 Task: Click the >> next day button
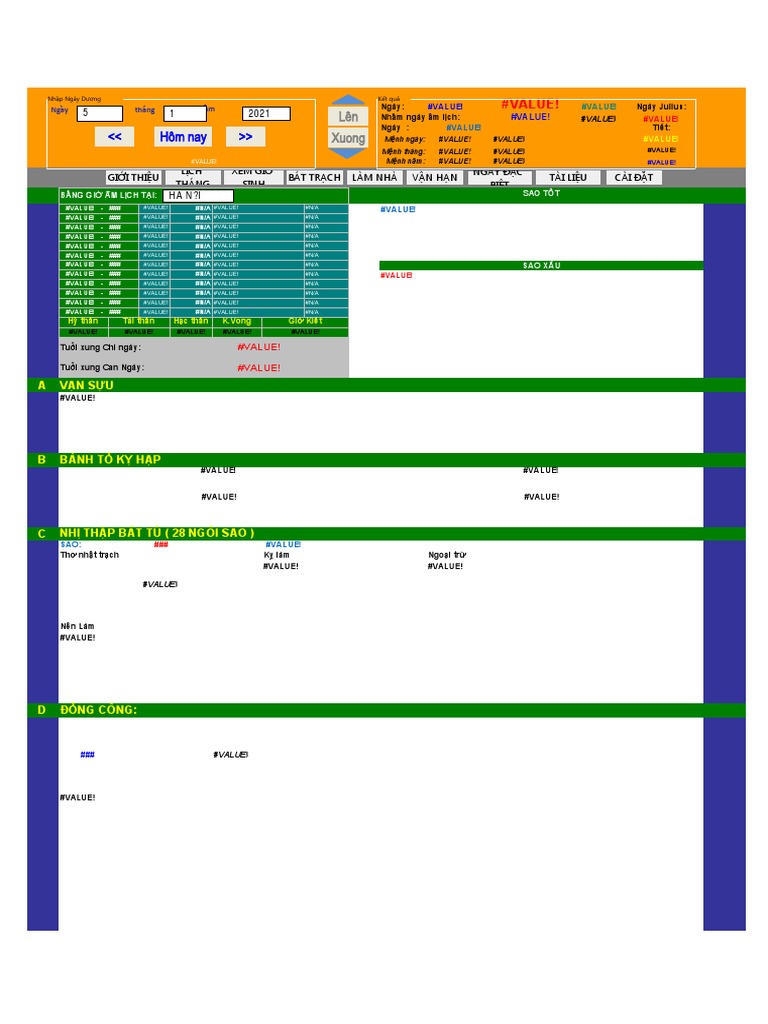click(x=245, y=136)
